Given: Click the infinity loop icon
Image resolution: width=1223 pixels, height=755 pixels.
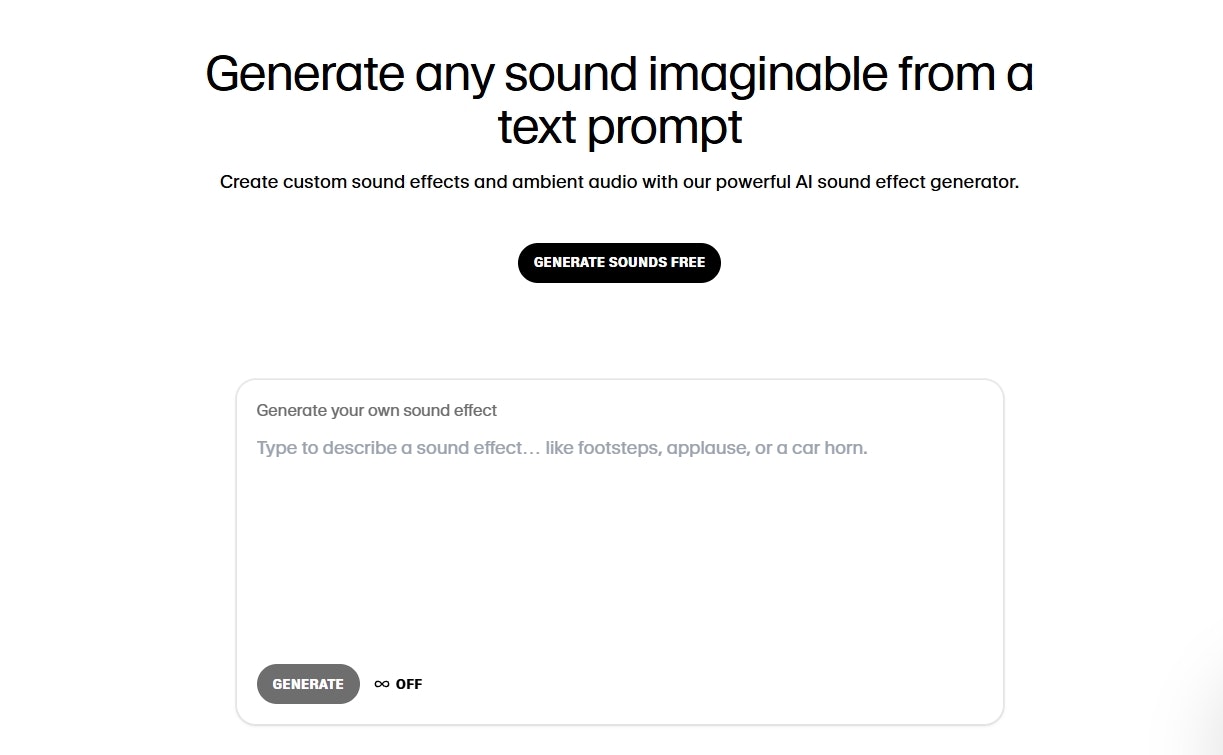Looking at the screenshot, I should click(382, 684).
